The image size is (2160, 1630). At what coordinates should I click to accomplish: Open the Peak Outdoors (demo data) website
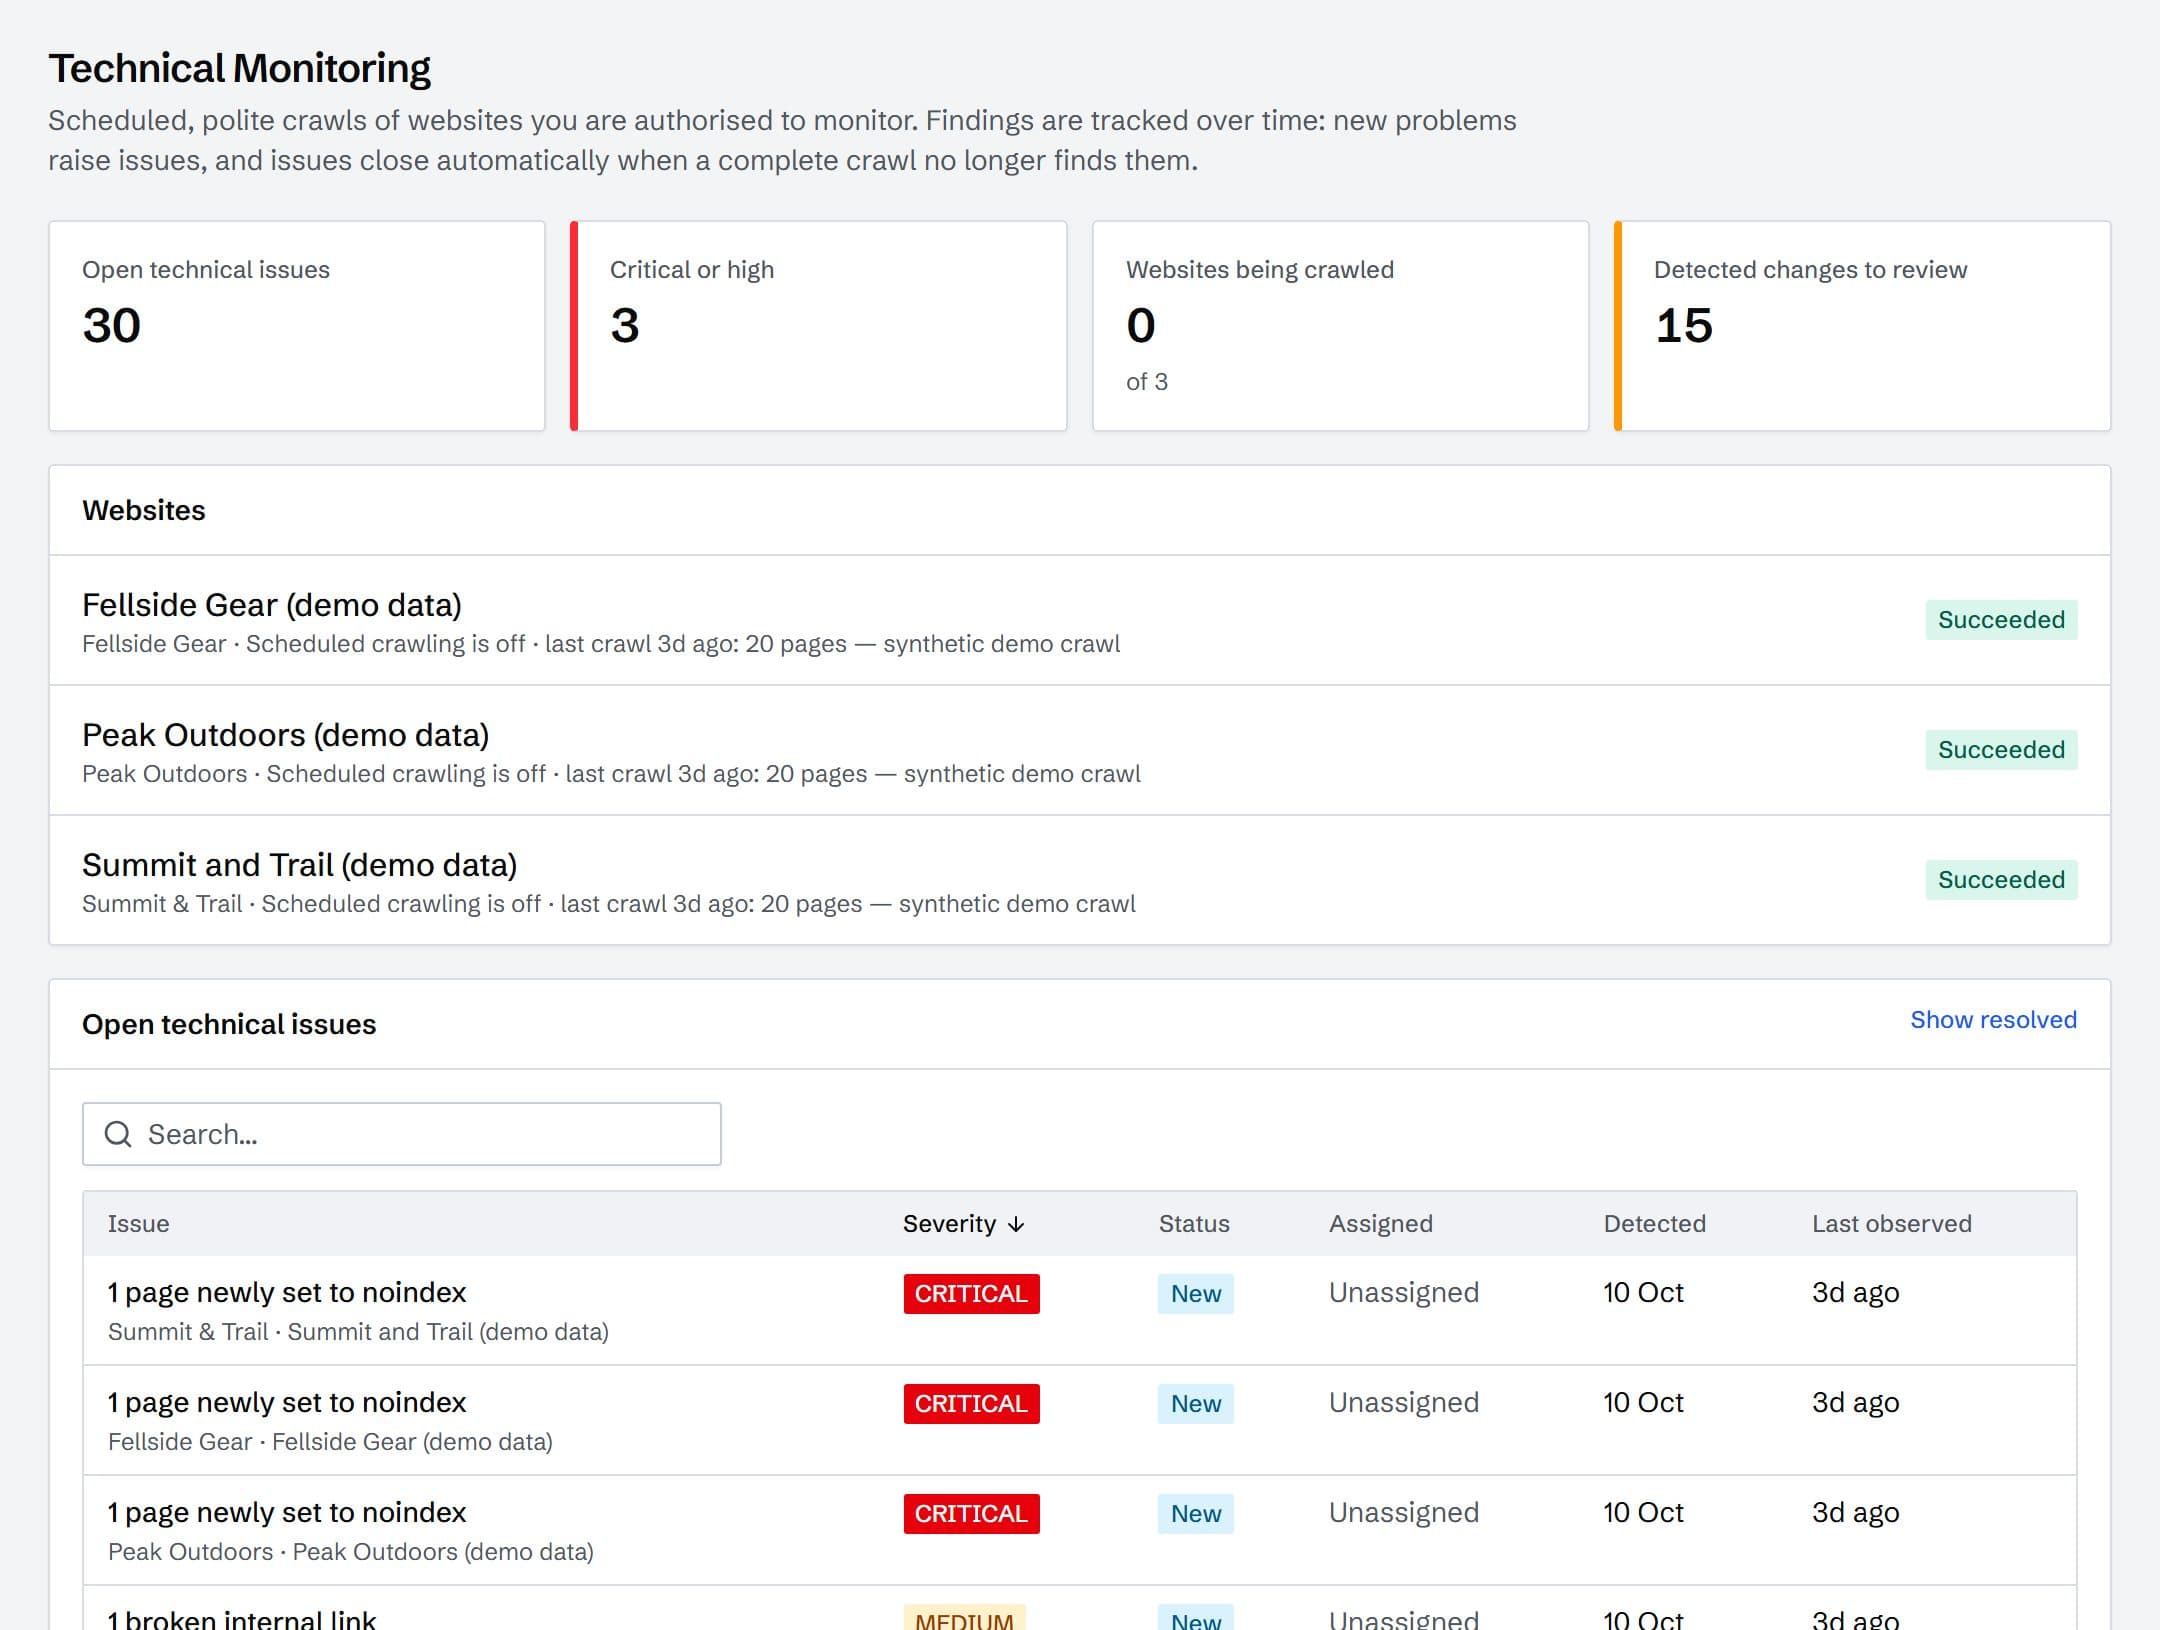(1079, 750)
